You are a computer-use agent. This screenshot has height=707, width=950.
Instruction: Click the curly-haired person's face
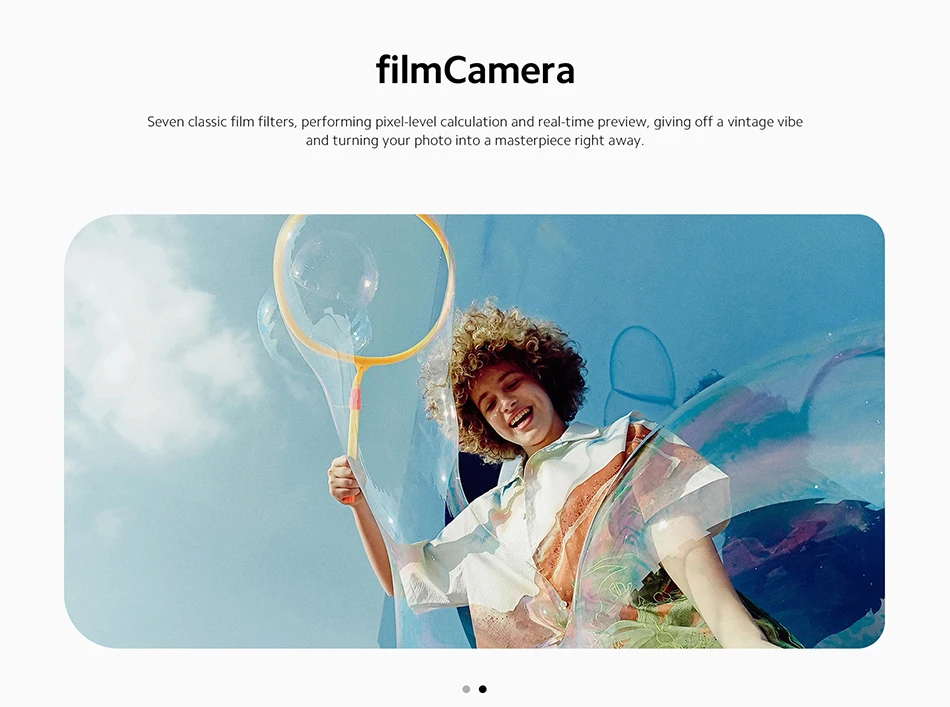pos(515,403)
